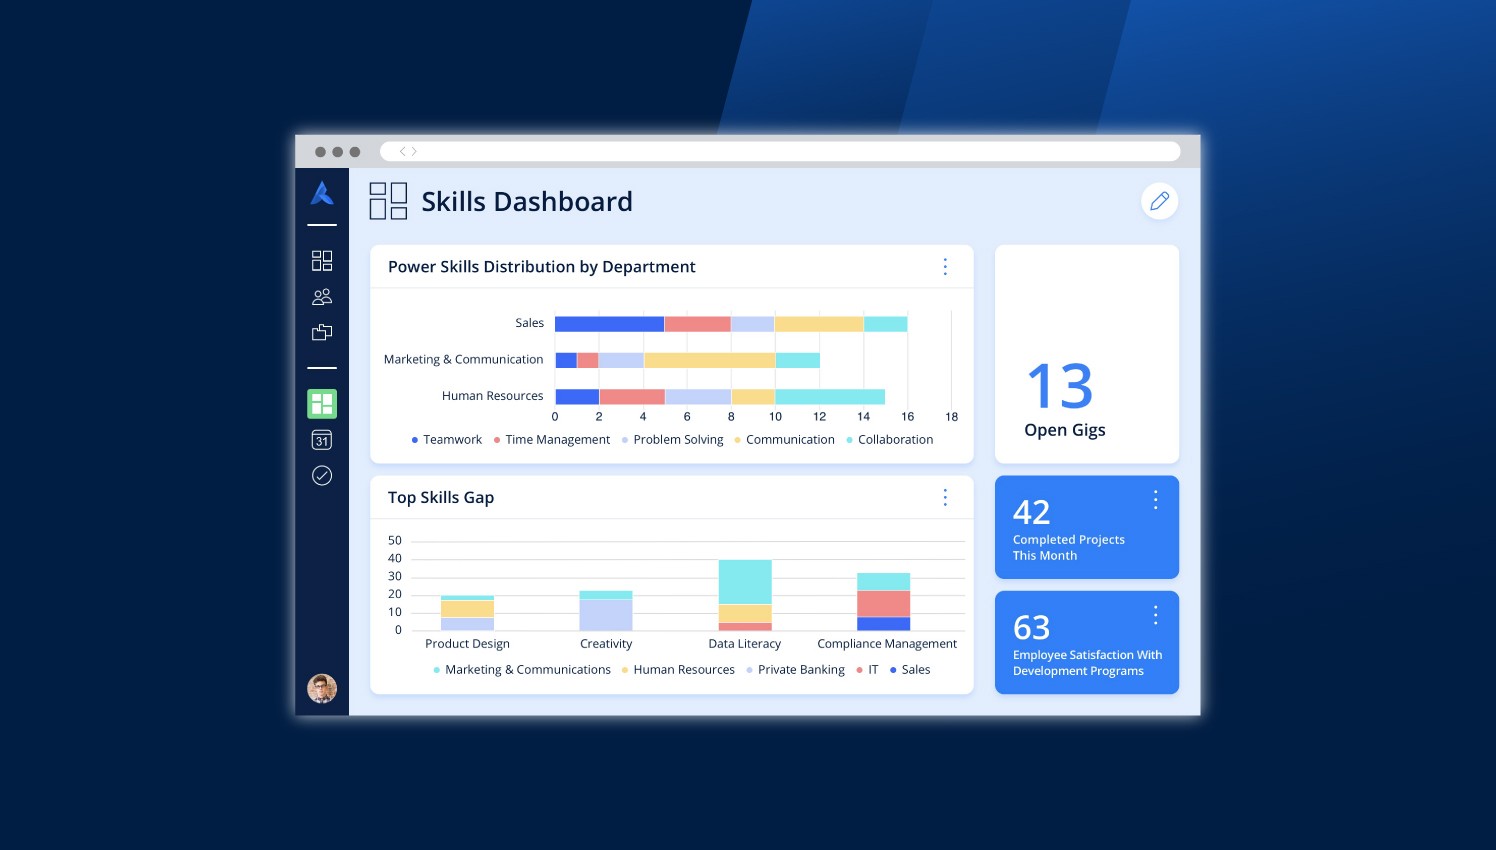The width and height of the screenshot is (1496, 850).
Task: Toggle the Teamwork legend series
Action: 446,440
